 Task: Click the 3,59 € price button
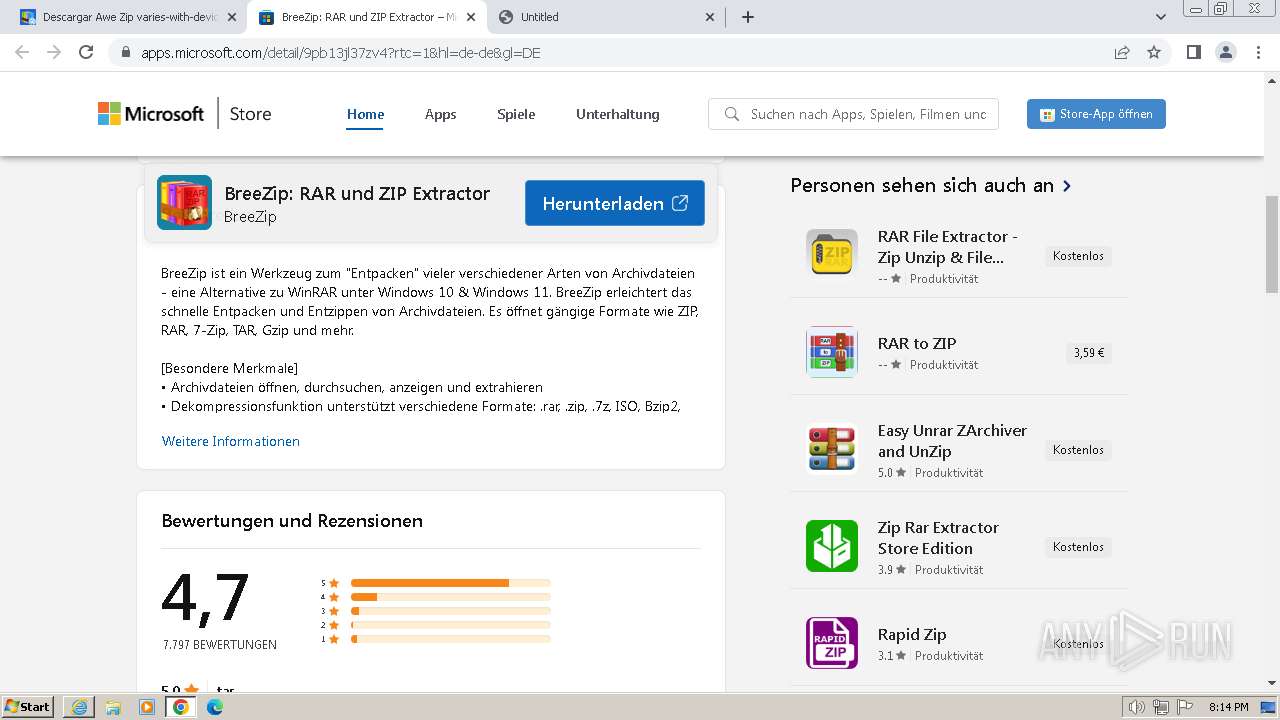[1089, 353]
